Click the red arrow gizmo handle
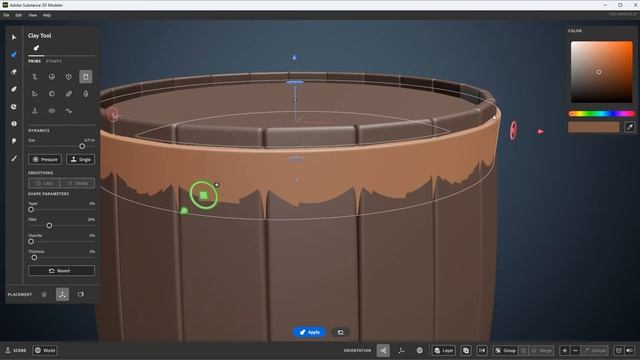The width and height of the screenshot is (640, 360). point(540,131)
